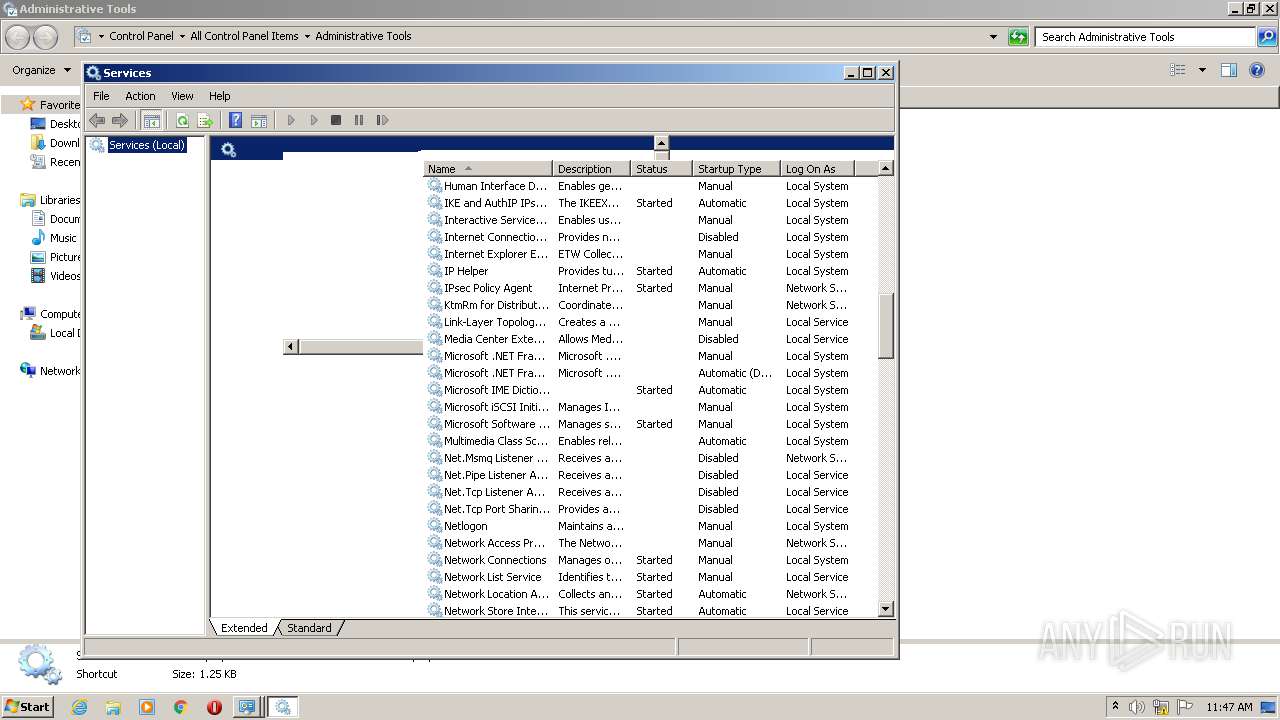Open the address bar history dropdown

coord(993,37)
